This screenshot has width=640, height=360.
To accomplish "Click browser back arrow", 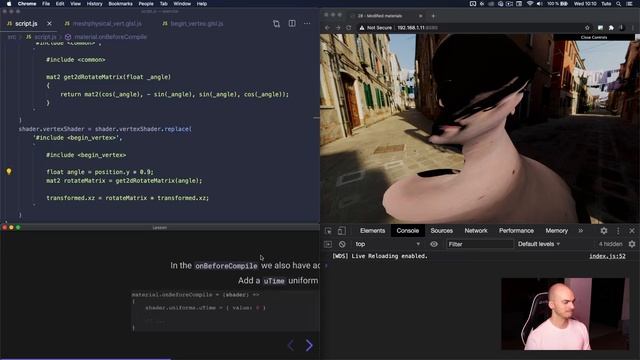I will coord(327,28).
